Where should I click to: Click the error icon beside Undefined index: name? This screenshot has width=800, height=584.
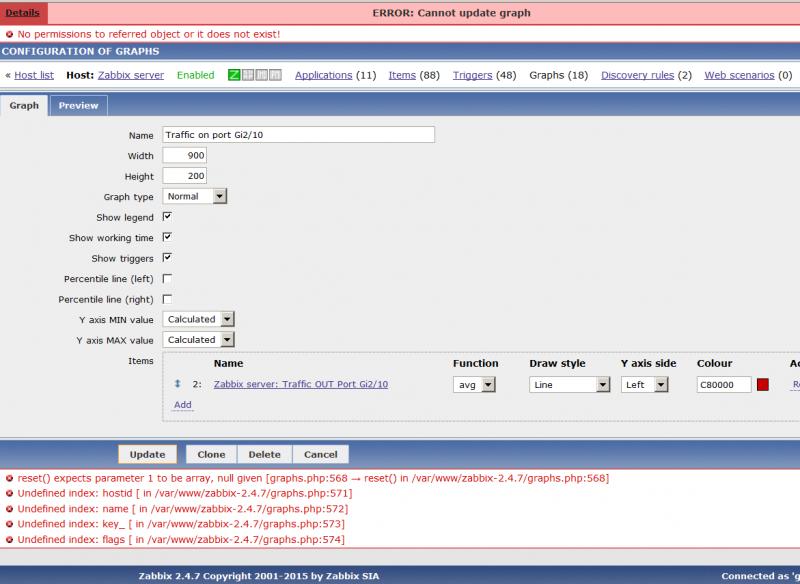[9, 509]
